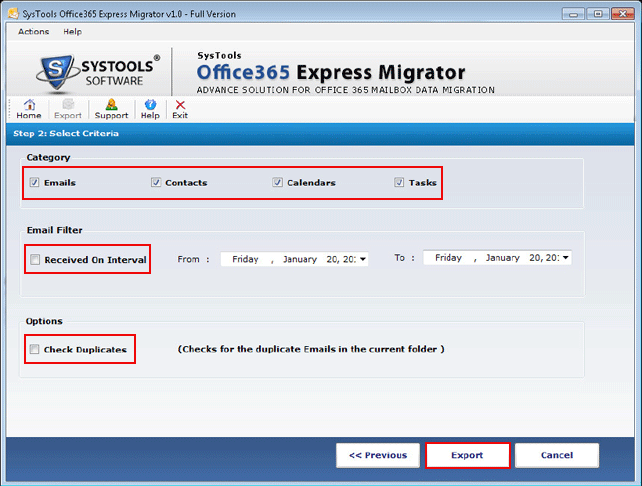Open Support from the toolbar
Image resolution: width=642 pixels, height=486 pixels.
(x=111, y=109)
